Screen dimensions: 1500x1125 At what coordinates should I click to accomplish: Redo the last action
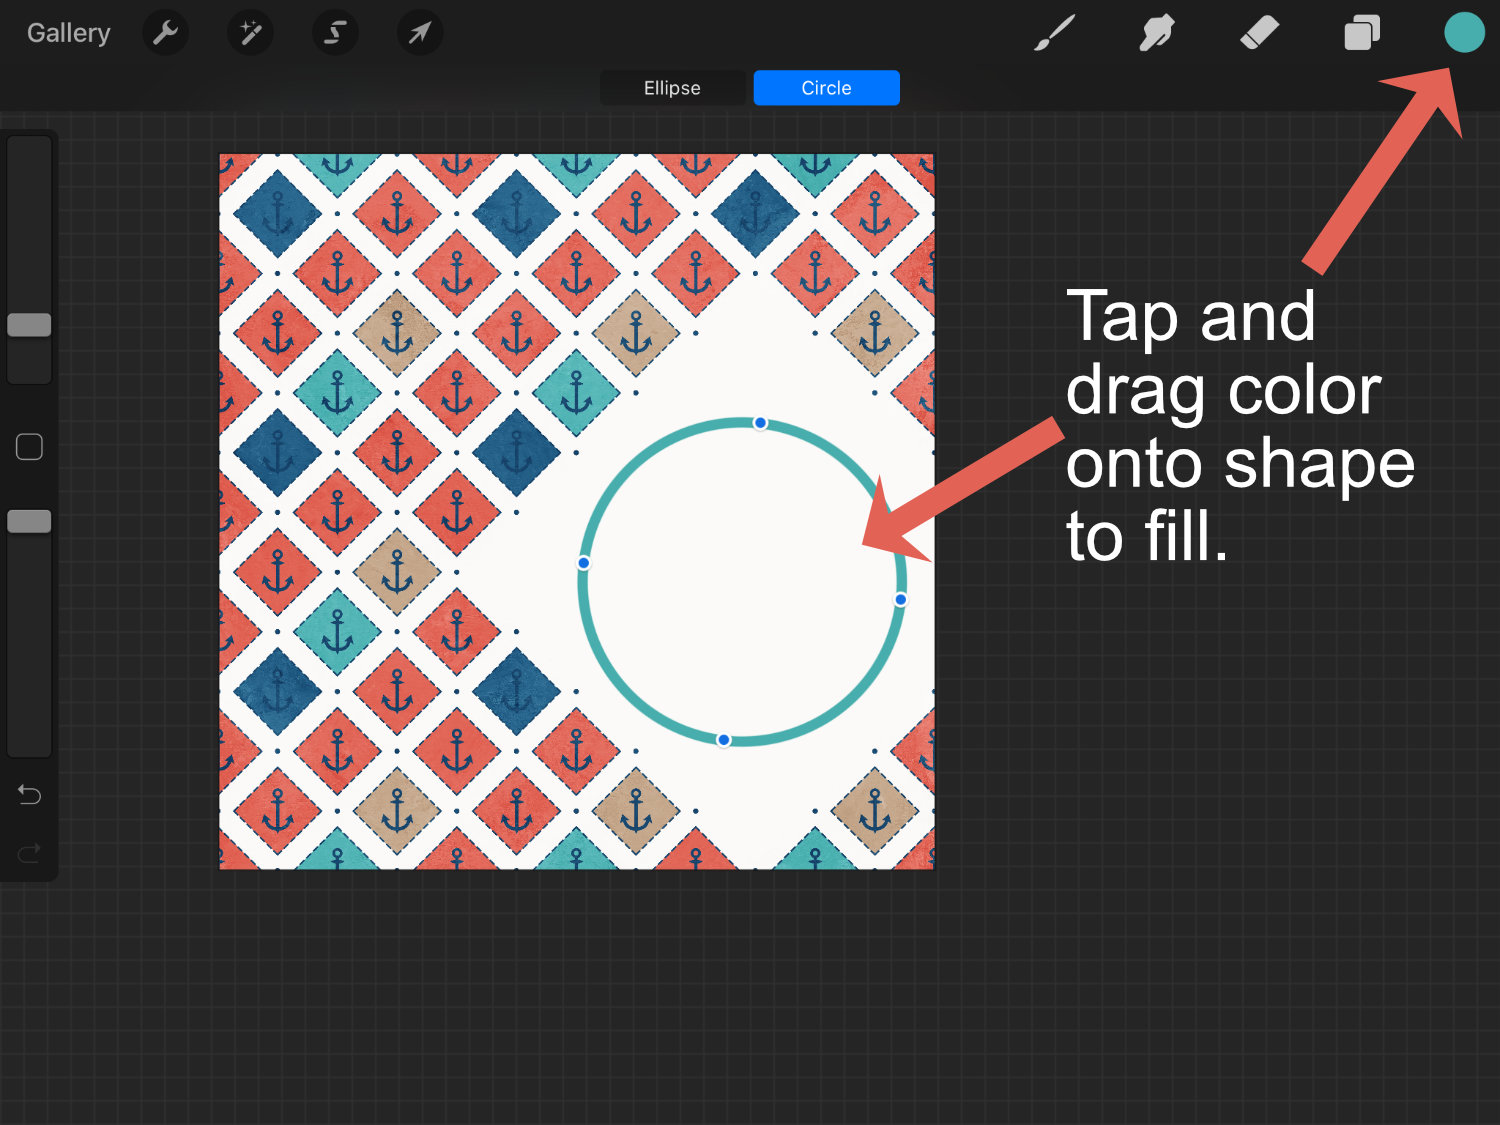[x=29, y=853]
